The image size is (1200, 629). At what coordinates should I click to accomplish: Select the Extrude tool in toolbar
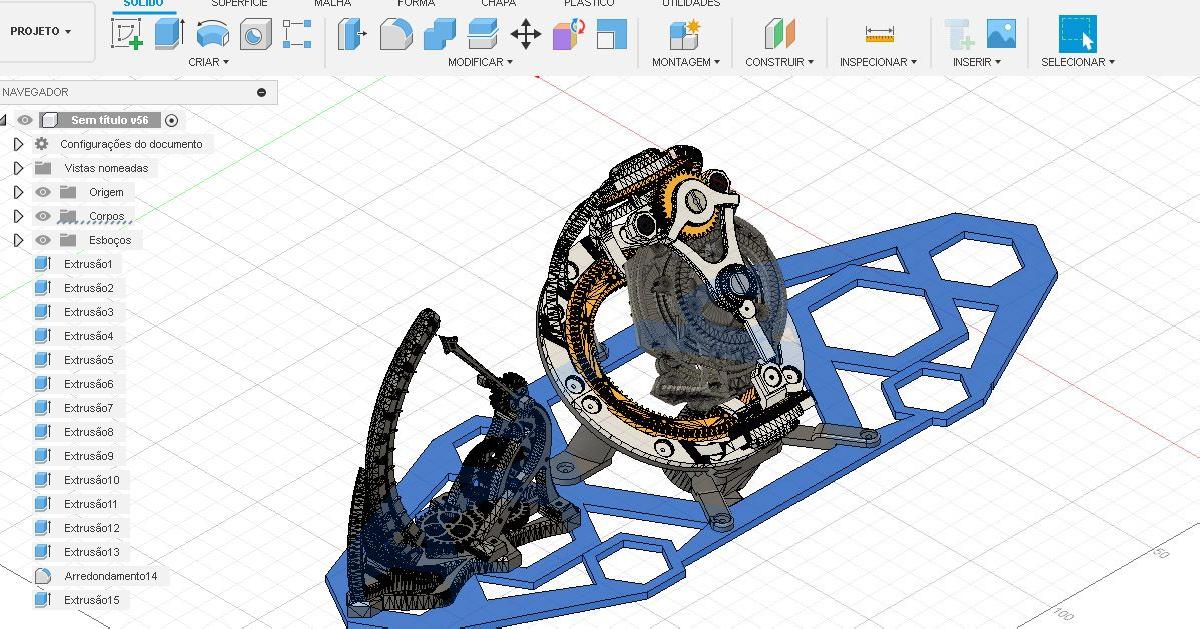tap(169, 34)
